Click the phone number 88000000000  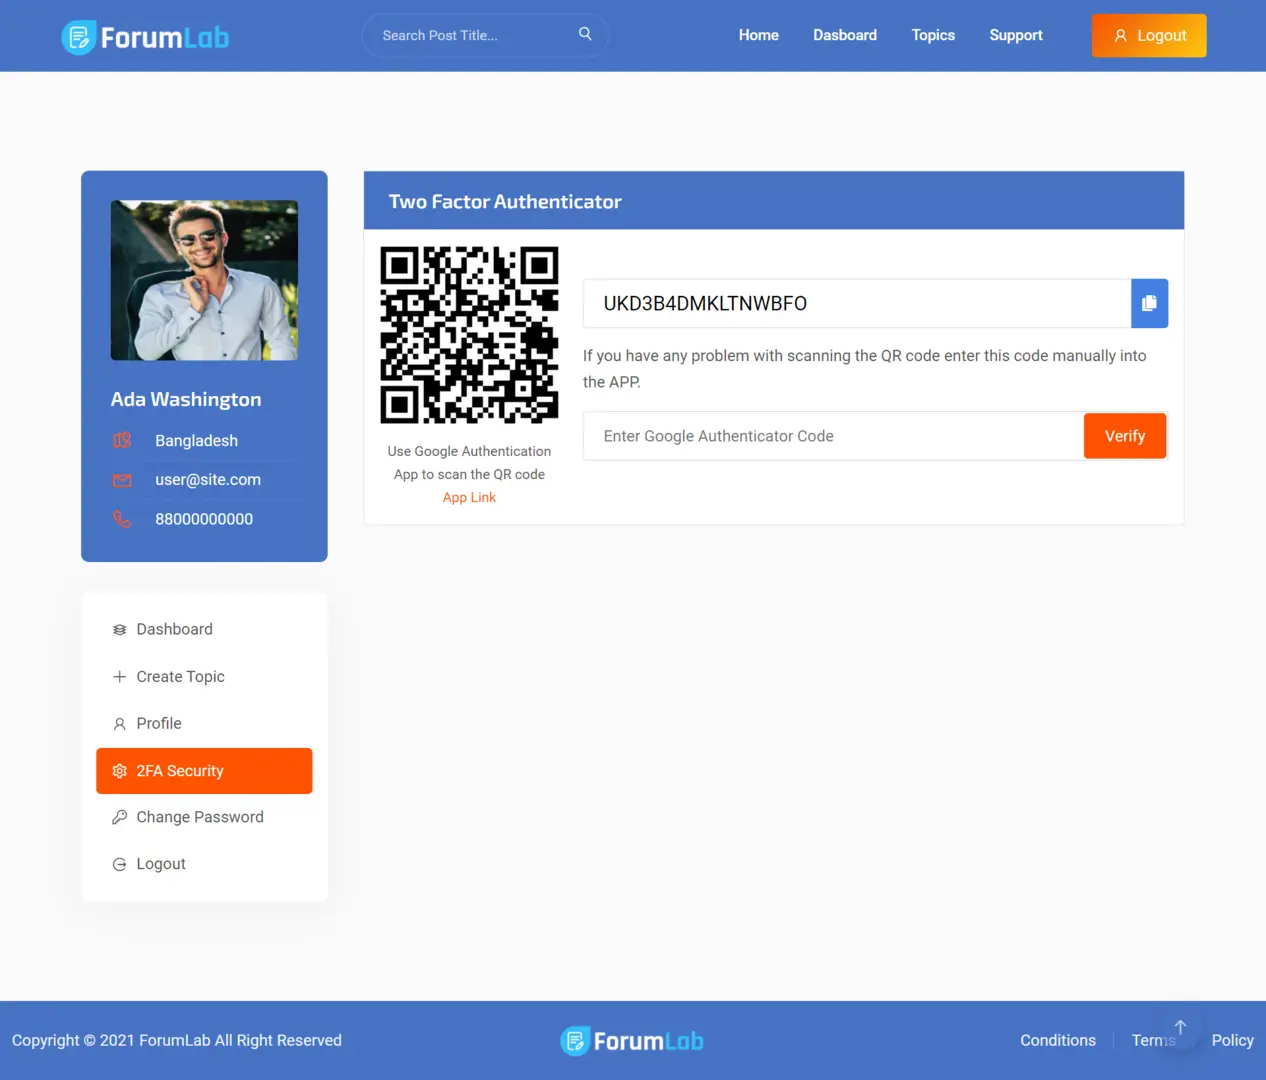[x=204, y=519]
